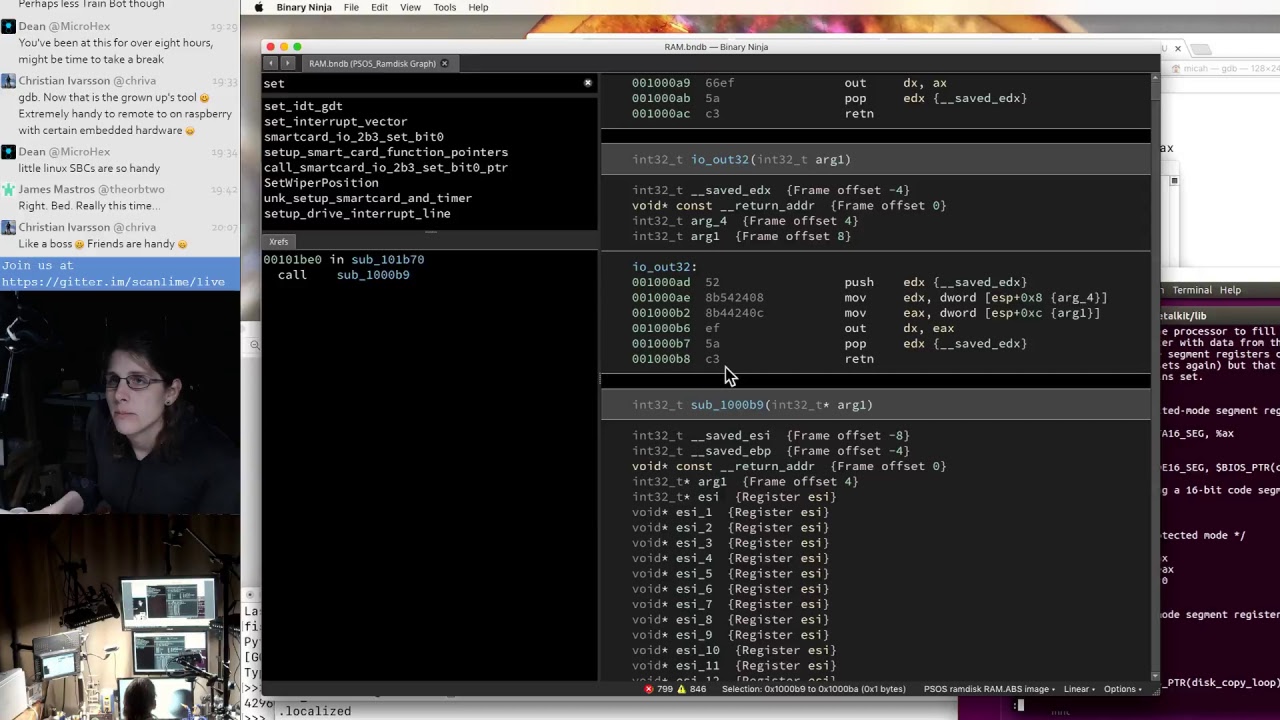
Task: Go forward with the navigation forward arrow
Action: pos(288,63)
